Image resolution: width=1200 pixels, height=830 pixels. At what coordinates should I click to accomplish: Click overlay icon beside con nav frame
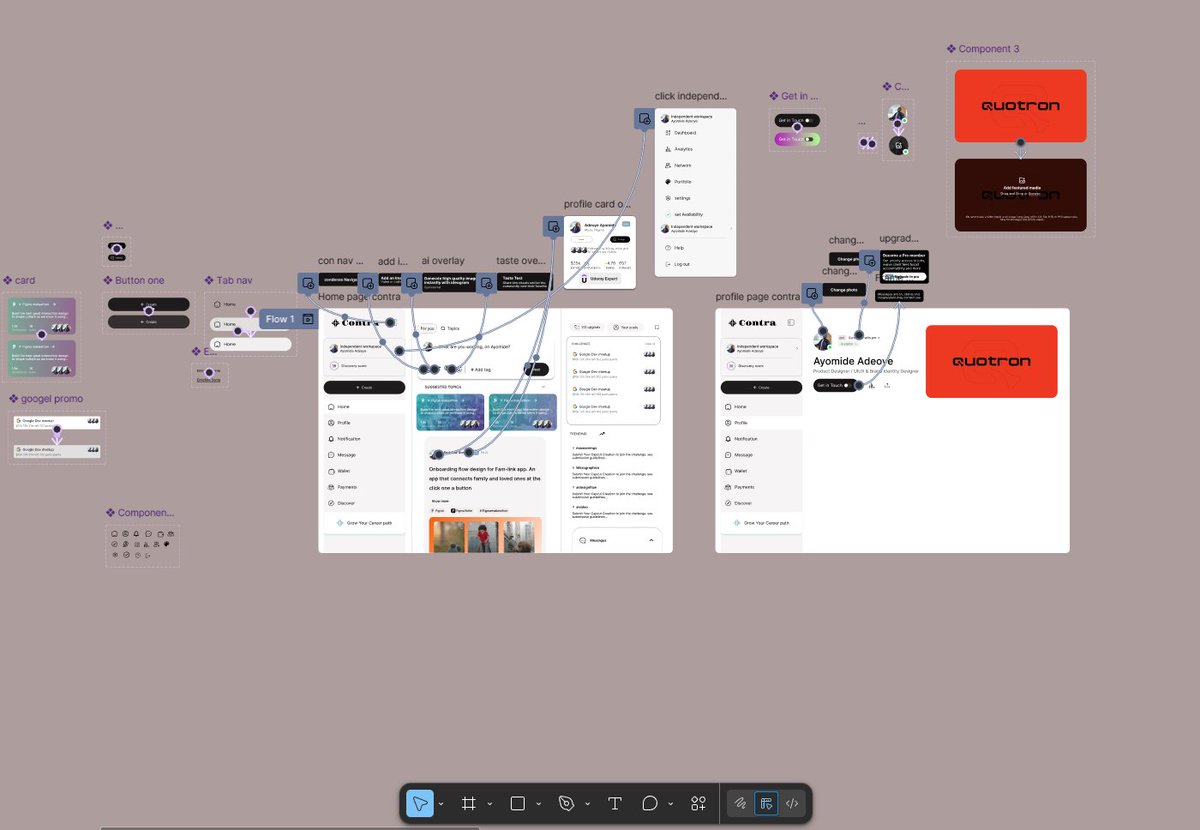point(308,283)
